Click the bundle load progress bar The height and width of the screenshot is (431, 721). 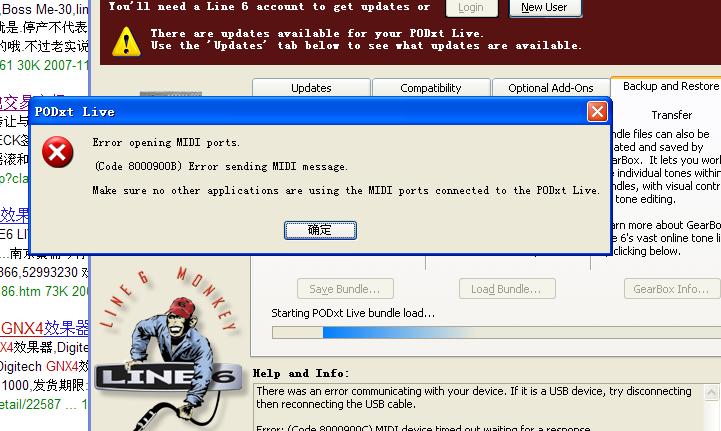(x=496, y=333)
